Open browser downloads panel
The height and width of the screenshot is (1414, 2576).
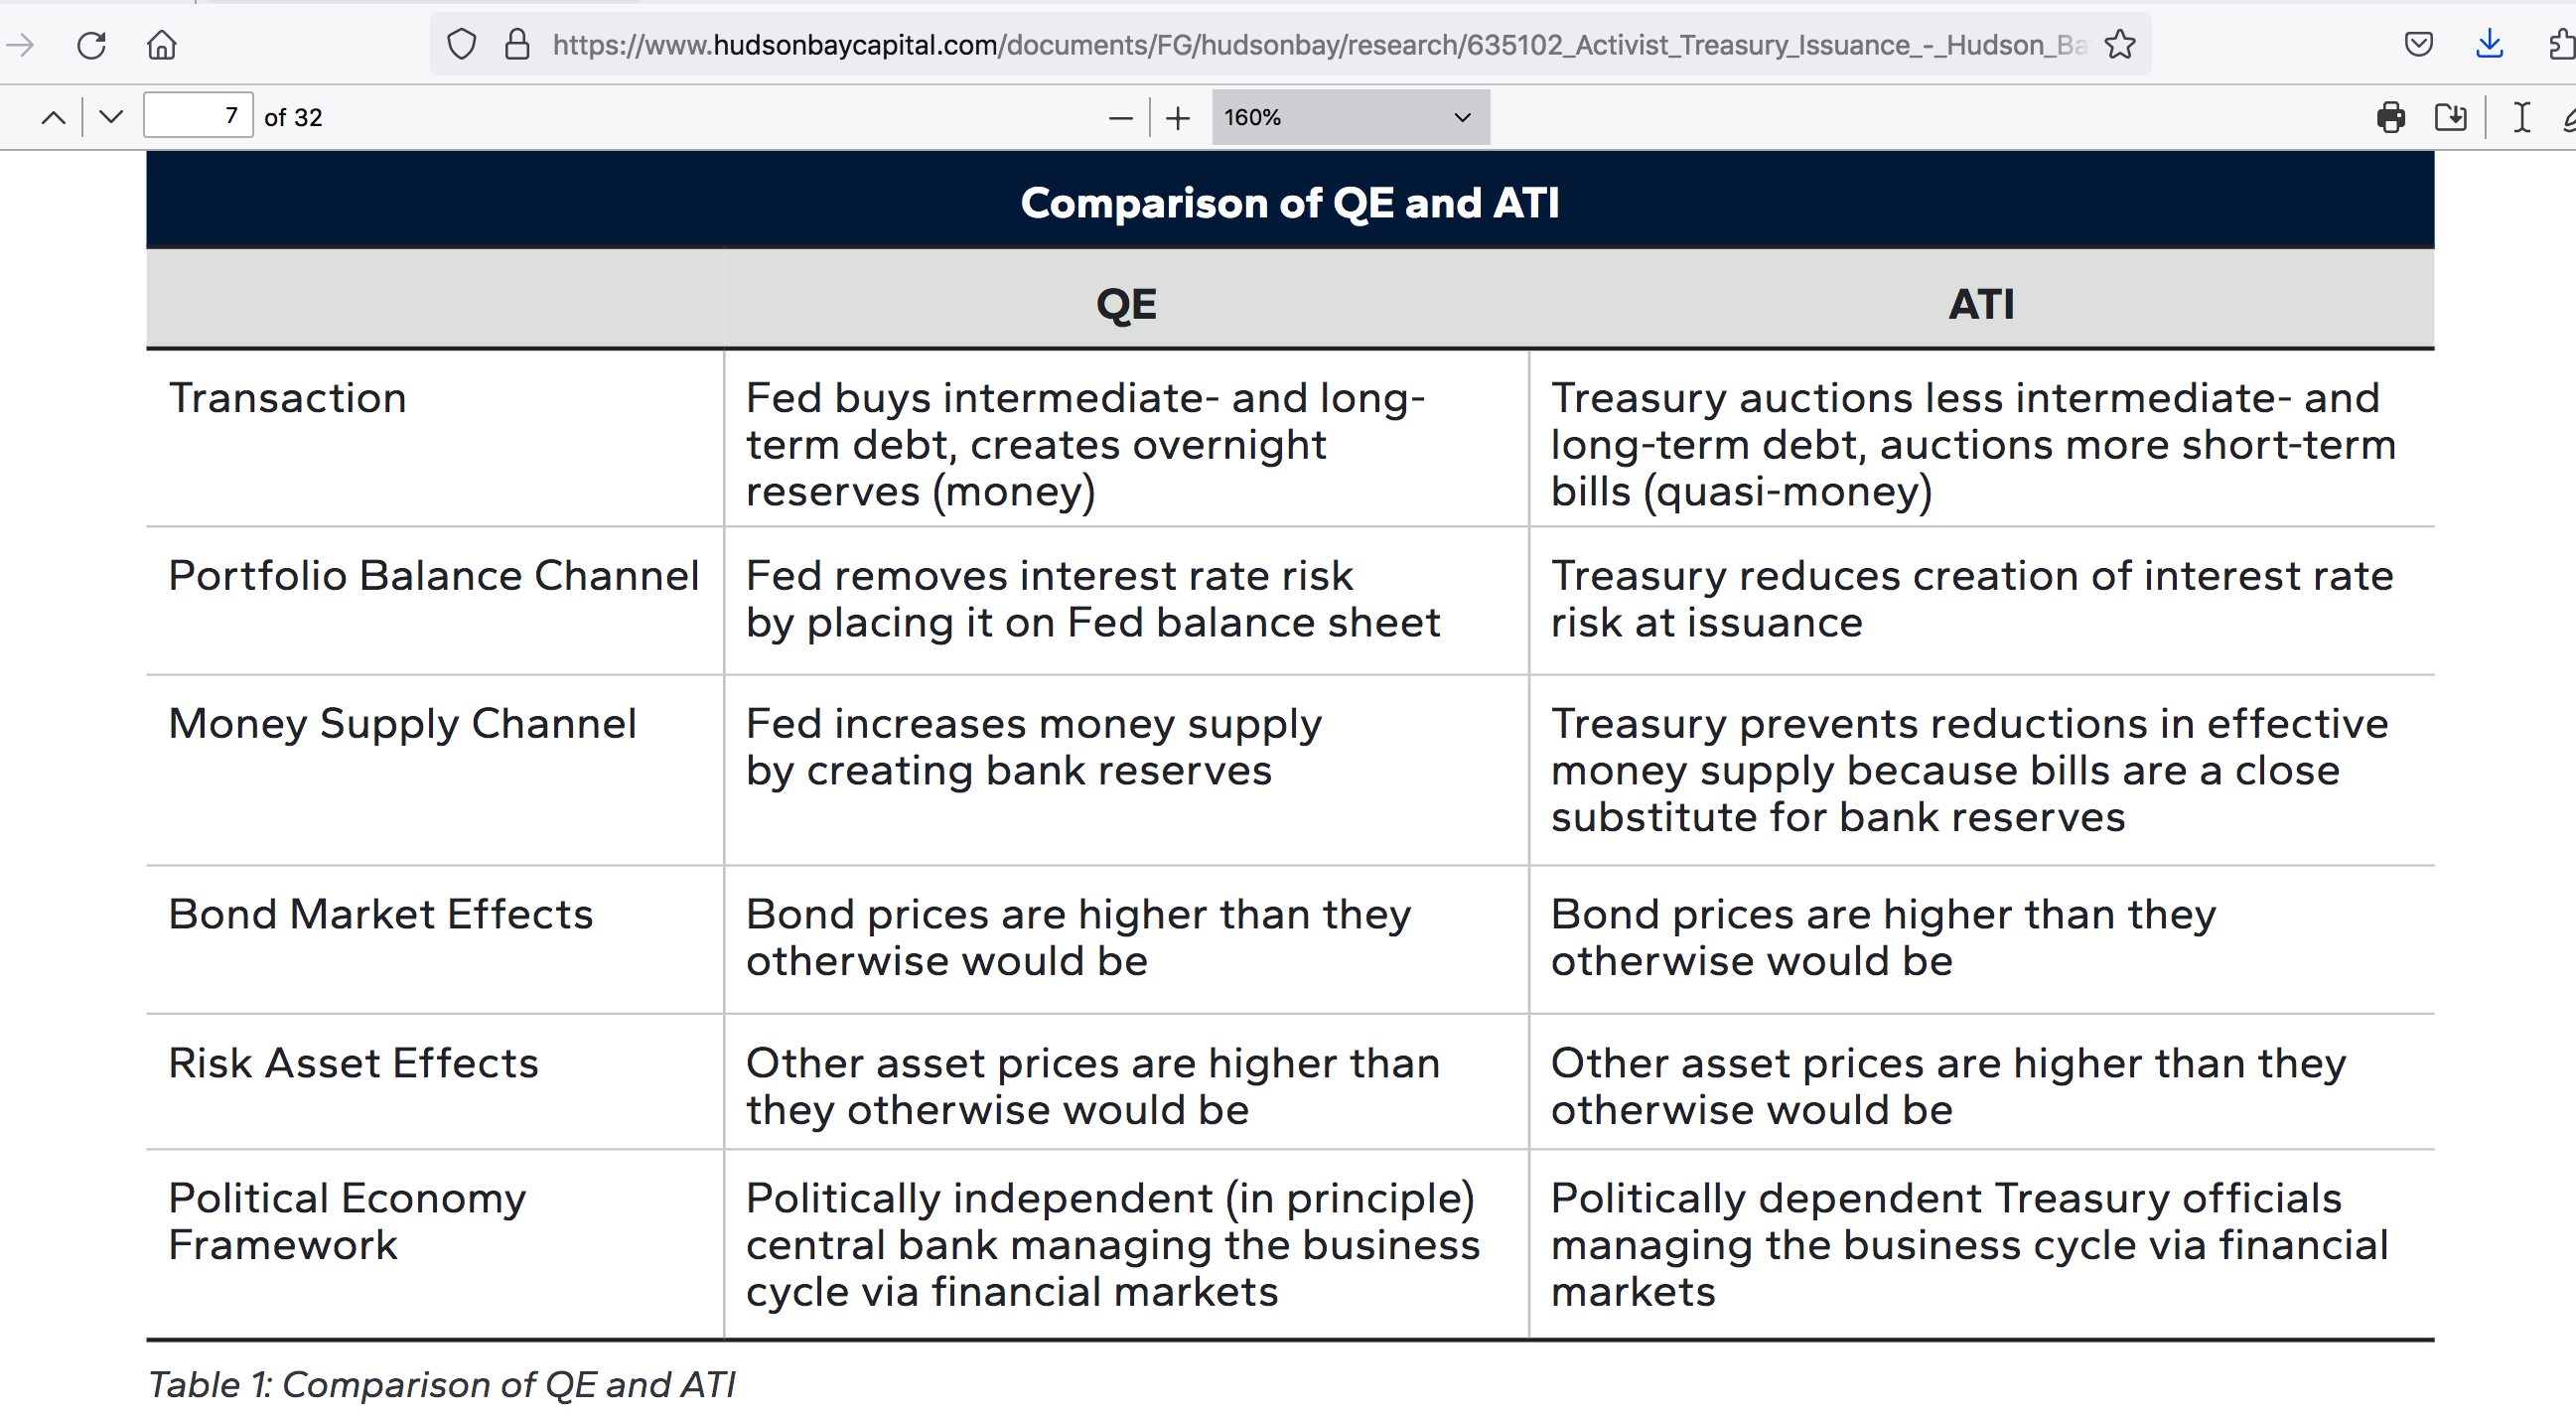click(x=2489, y=45)
